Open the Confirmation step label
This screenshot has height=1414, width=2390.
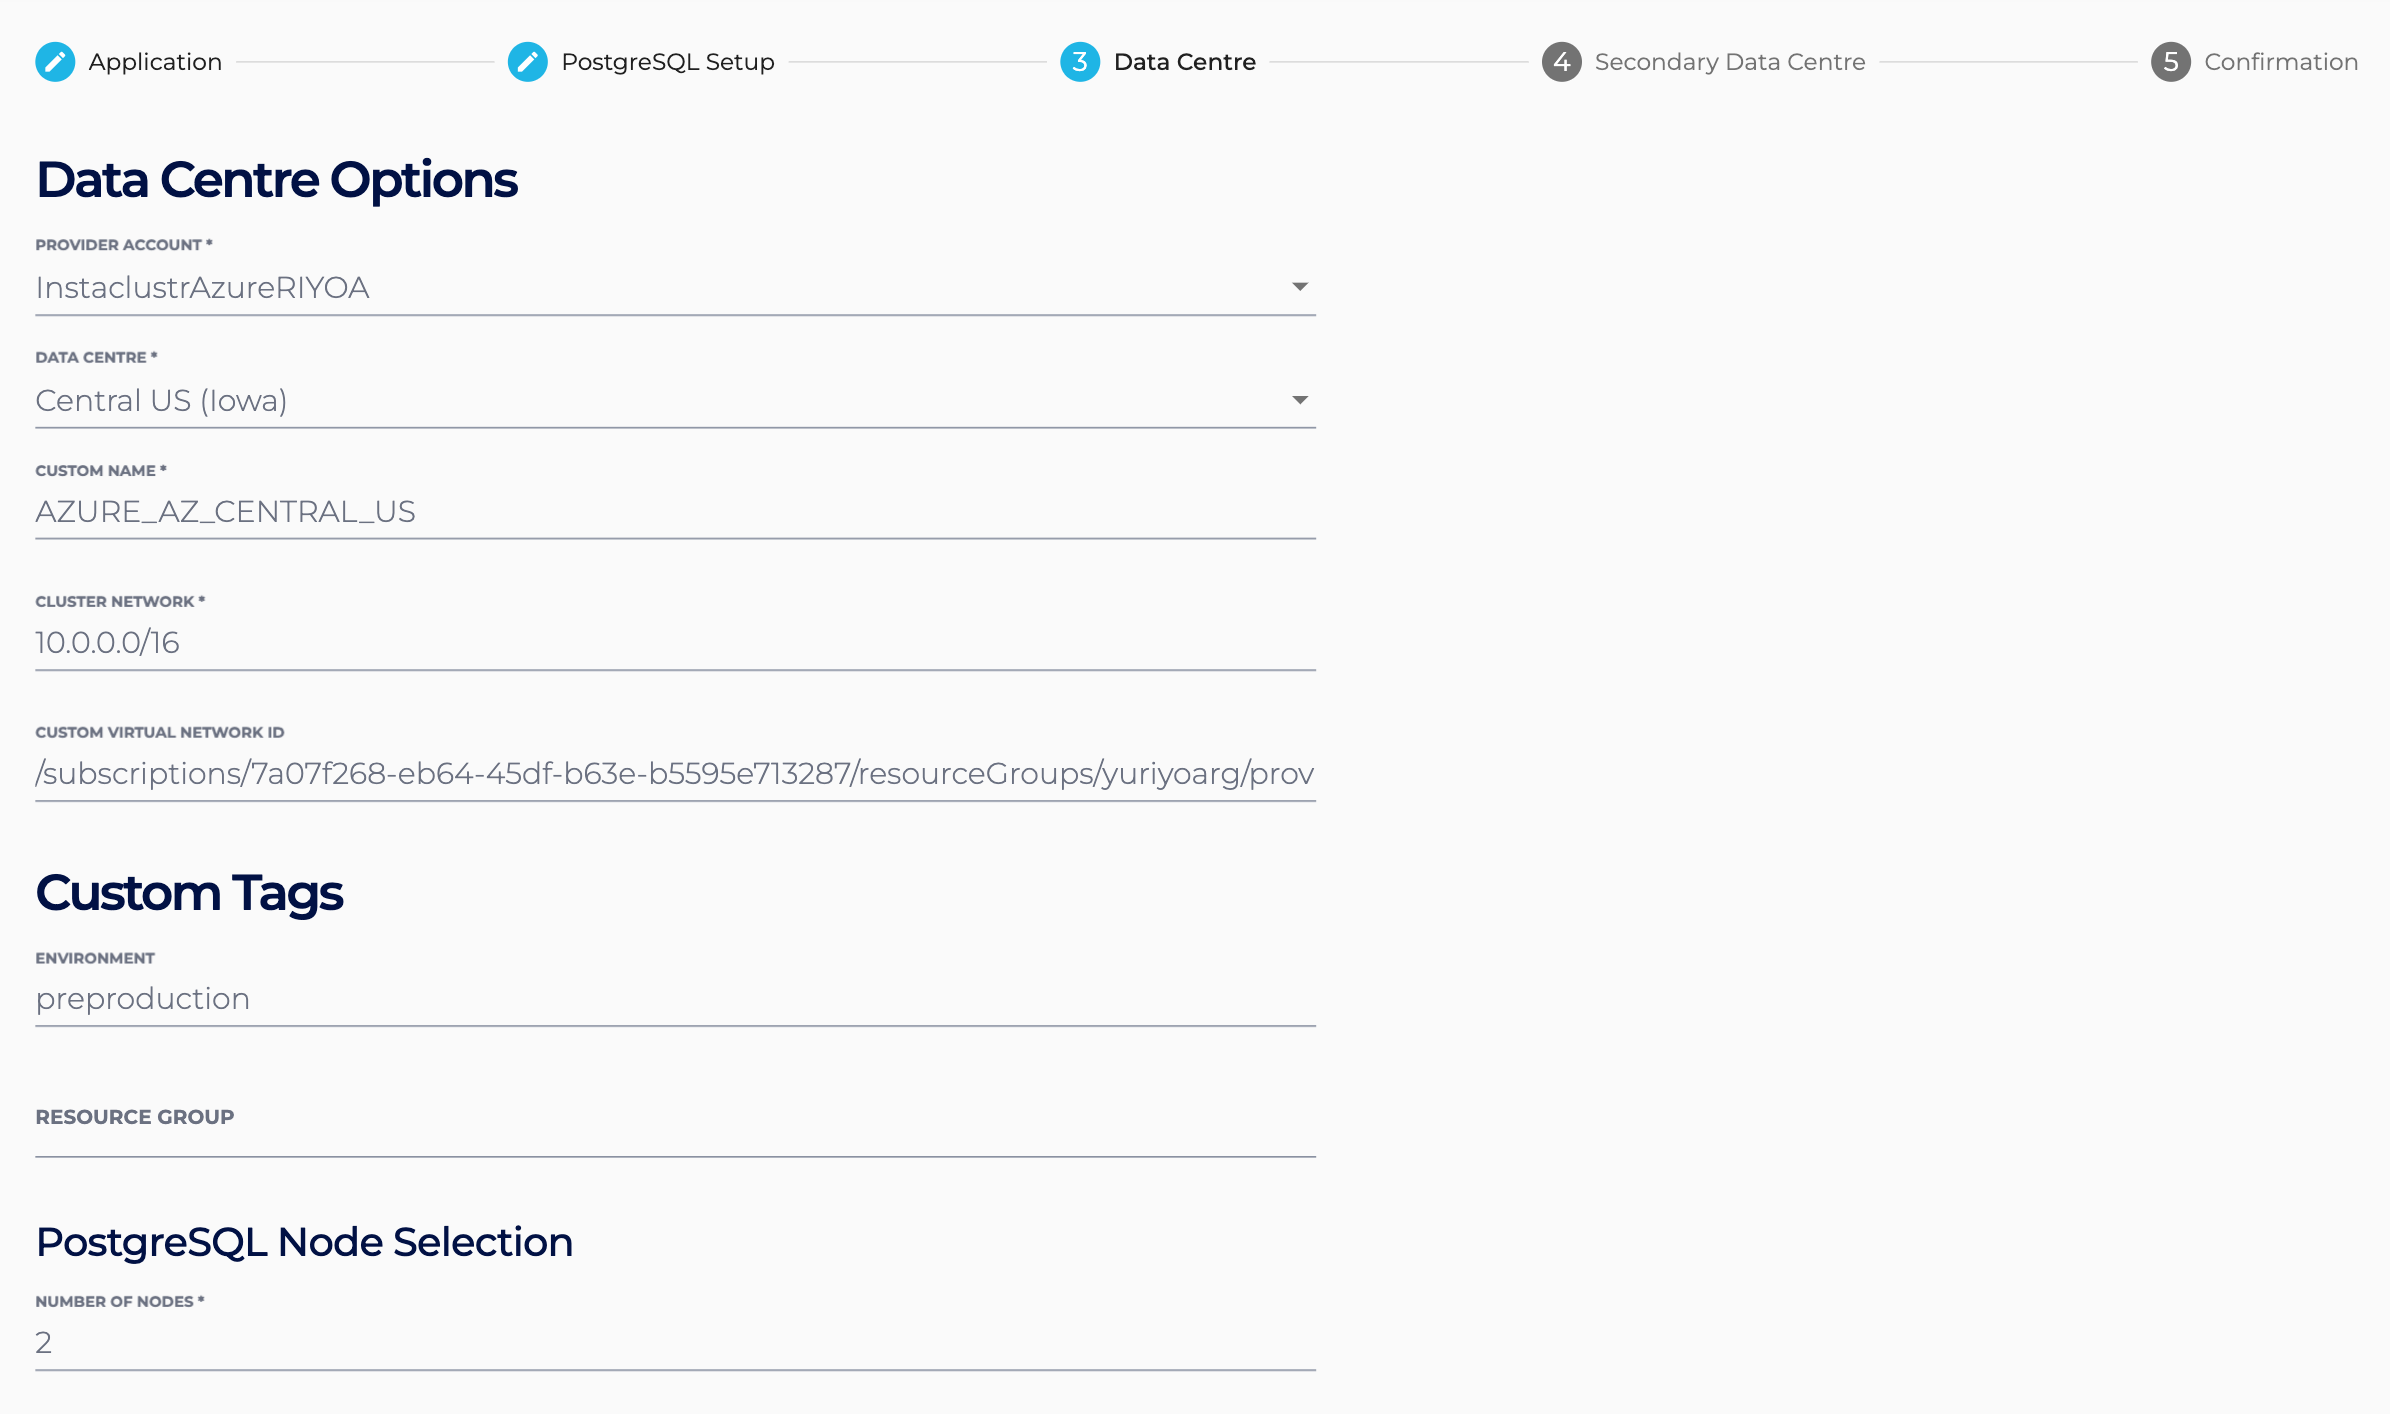coord(2280,62)
